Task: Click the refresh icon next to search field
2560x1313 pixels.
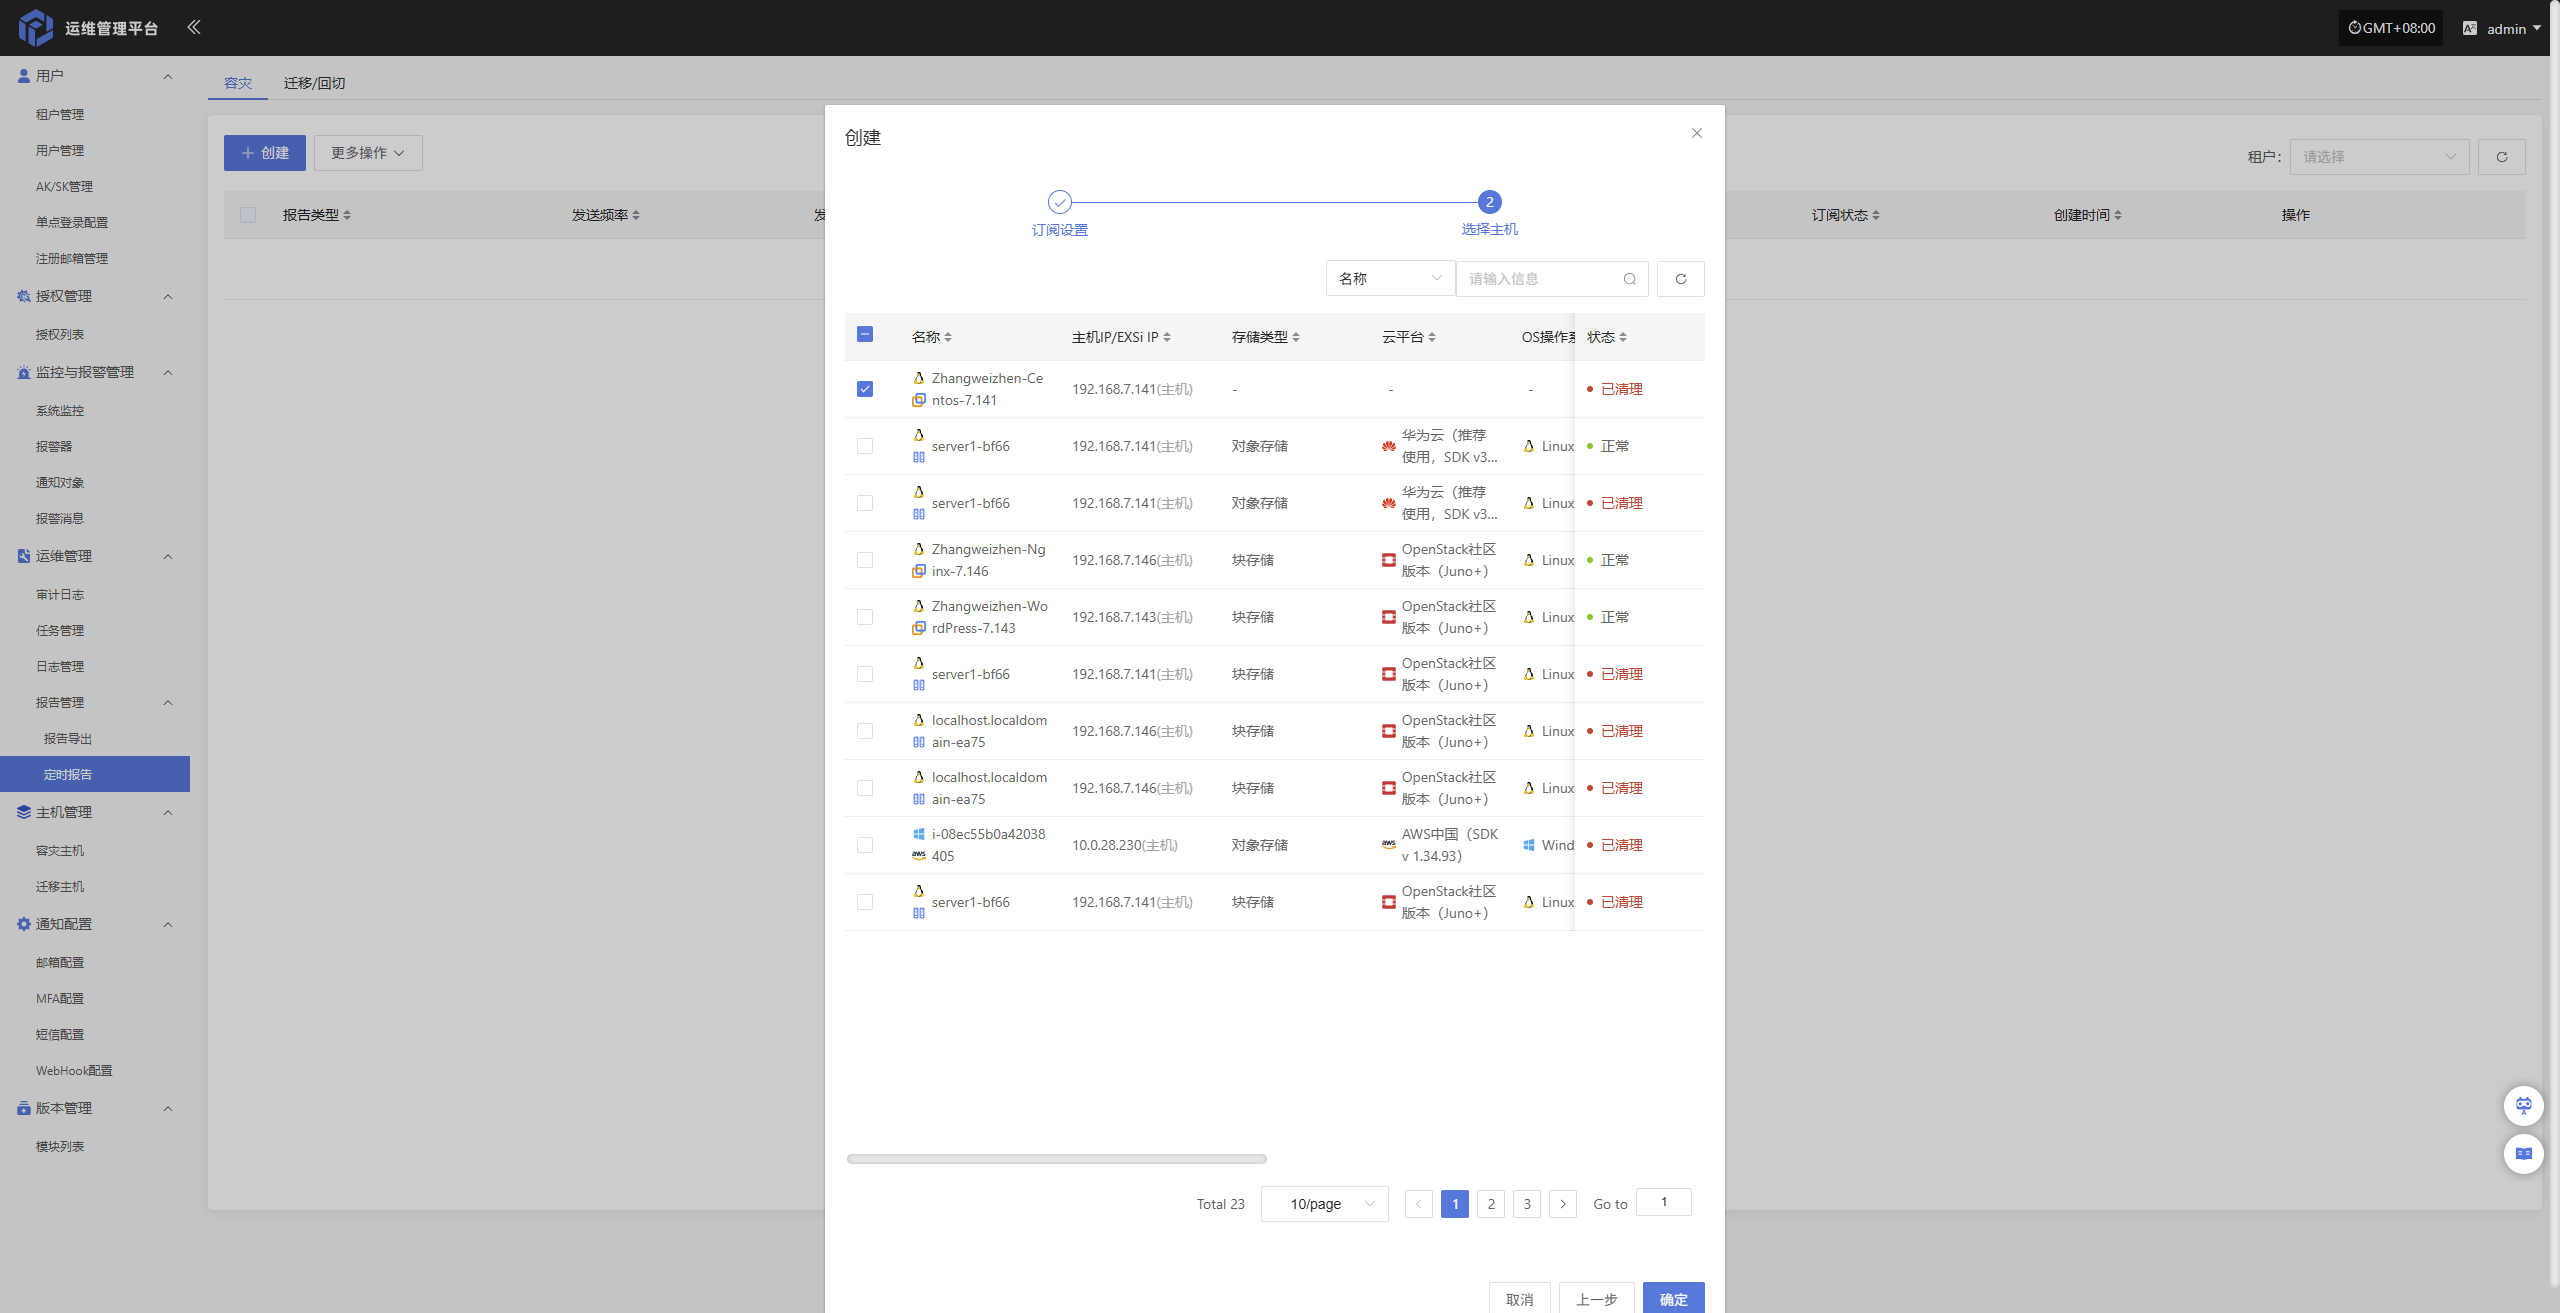Action: pos(1680,279)
